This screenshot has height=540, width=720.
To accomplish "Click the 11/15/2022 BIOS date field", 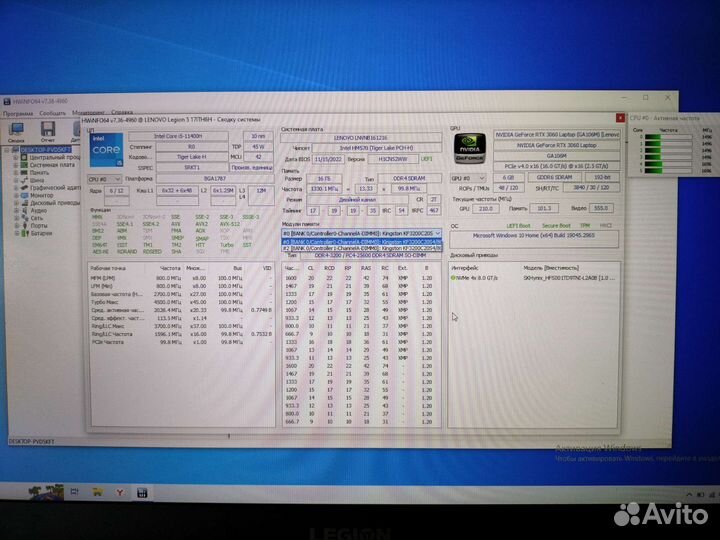I will tap(328, 159).
